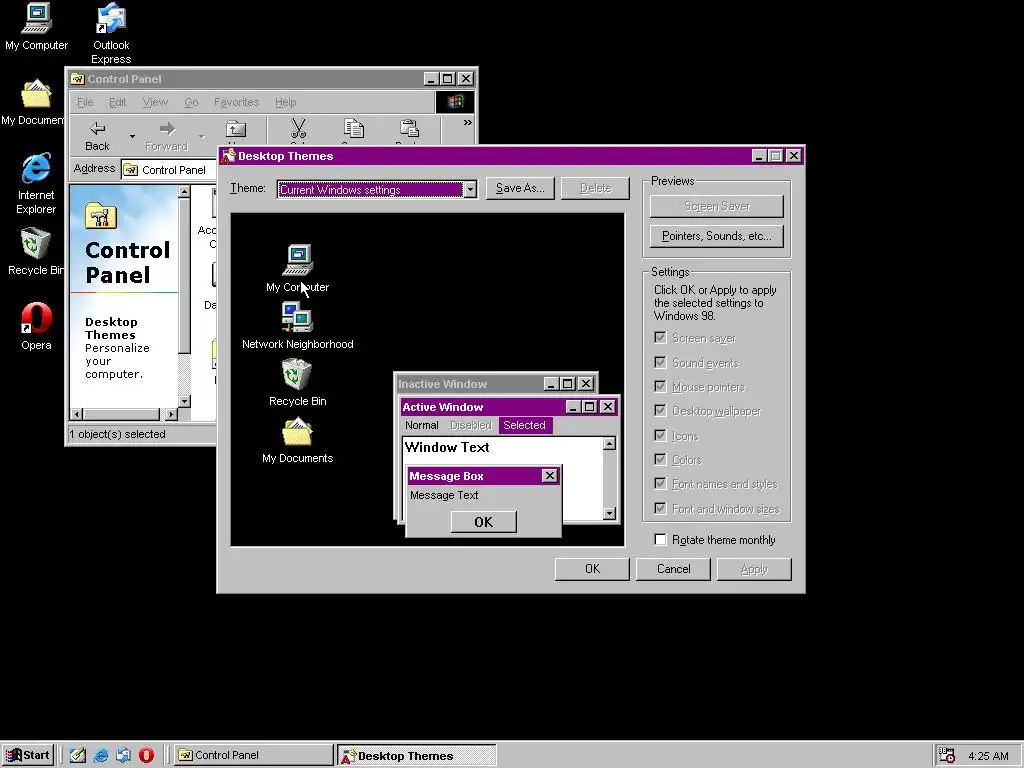Open the desktop Recycle Bin icon
Screen dimensions: 1024x768
[x=36, y=244]
